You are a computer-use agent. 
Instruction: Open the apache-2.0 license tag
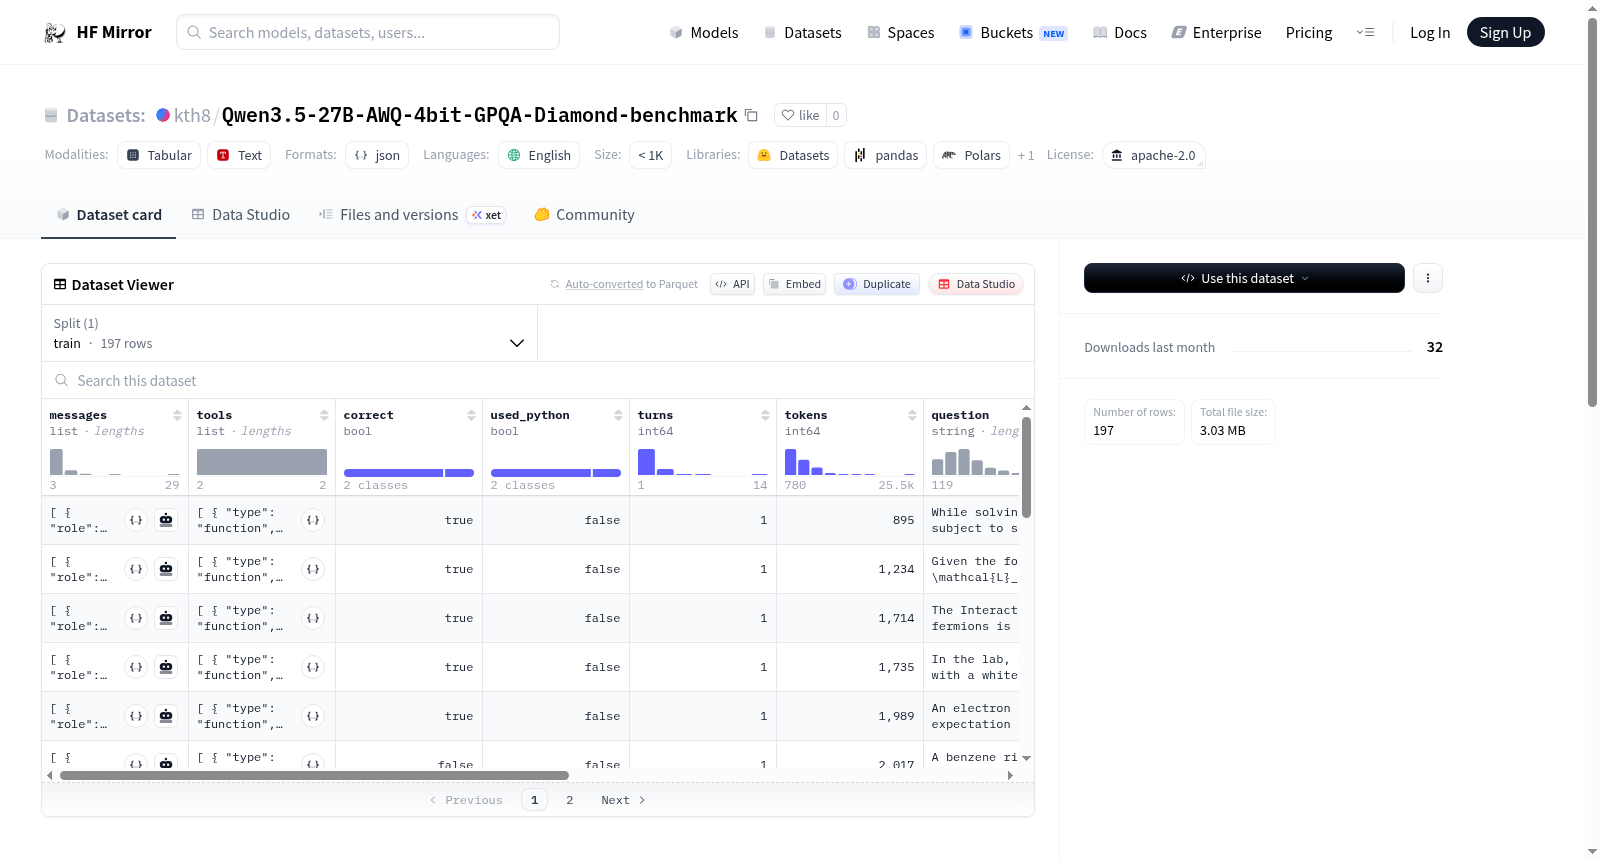click(1153, 155)
